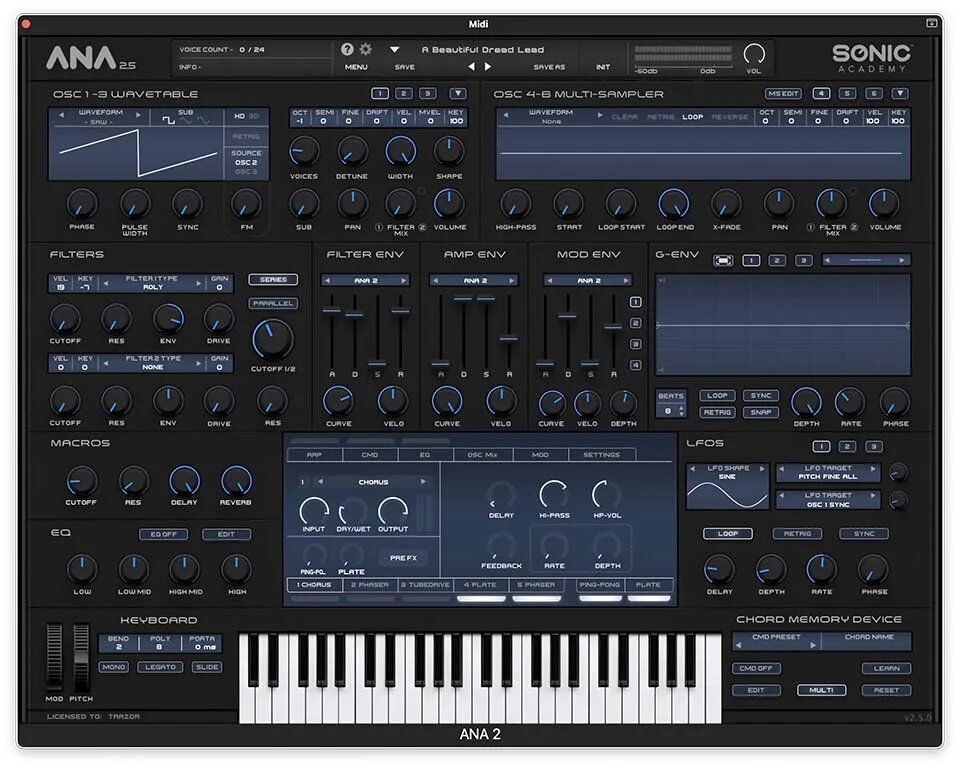Click the MS EDIT button
960x768 pixels.
click(x=783, y=94)
